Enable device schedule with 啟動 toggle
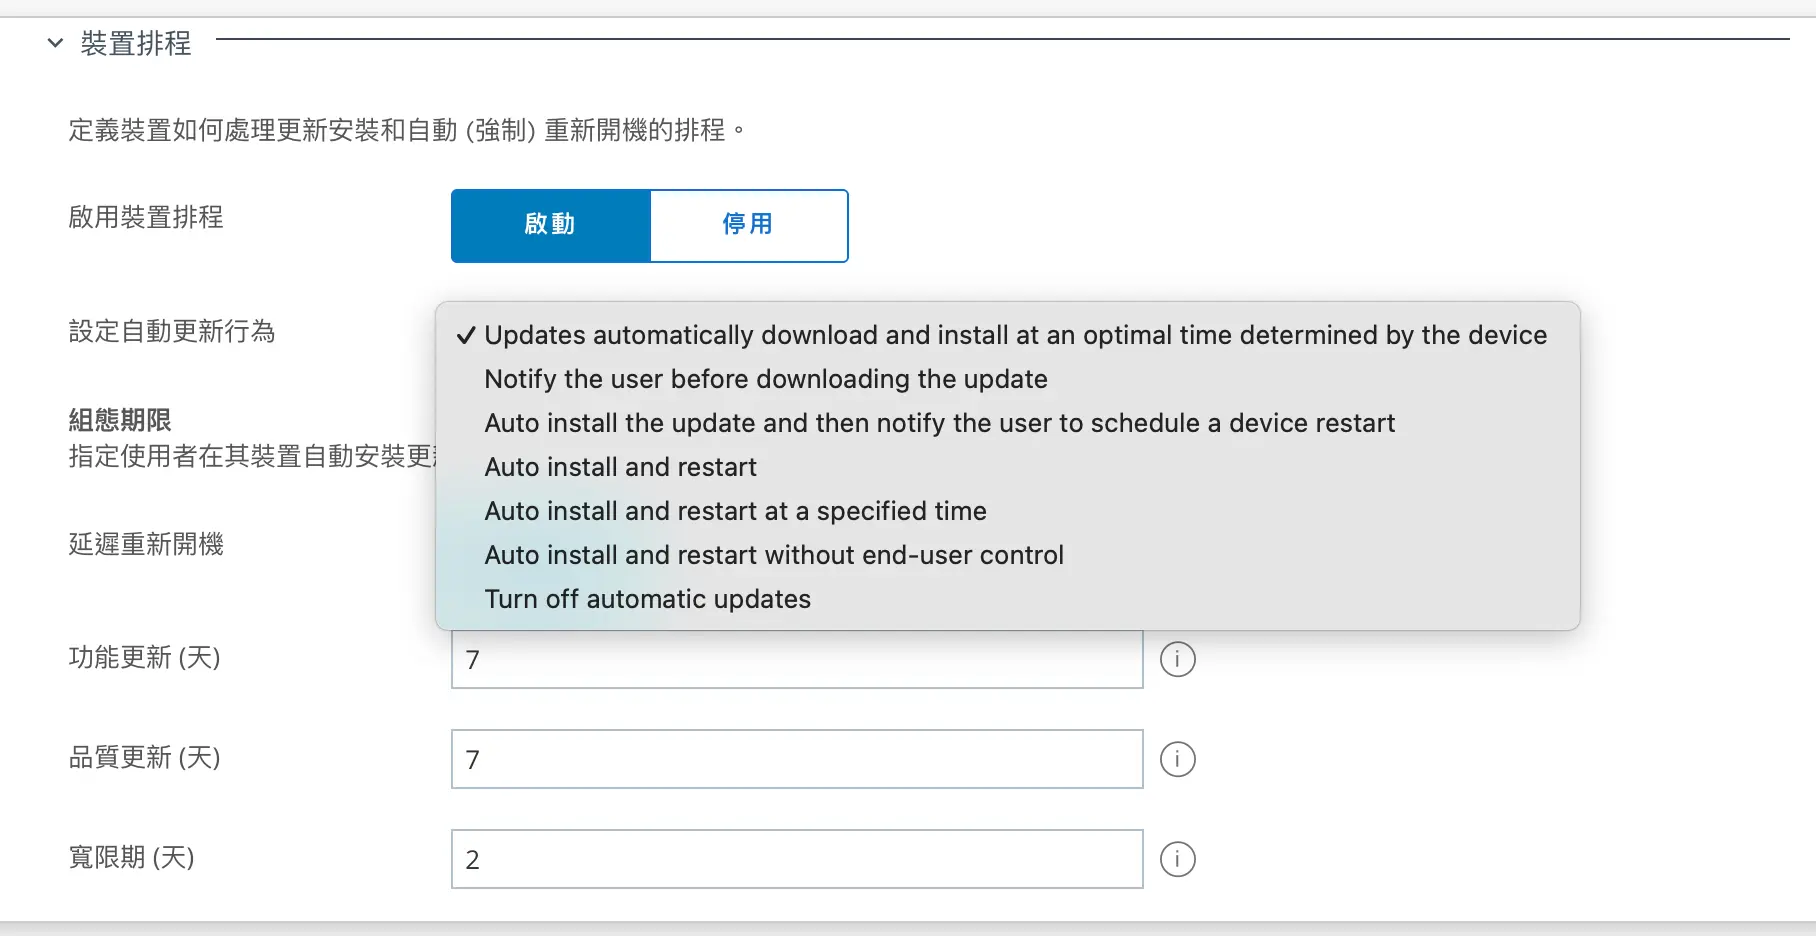Image resolution: width=1816 pixels, height=936 pixels. click(550, 225)
